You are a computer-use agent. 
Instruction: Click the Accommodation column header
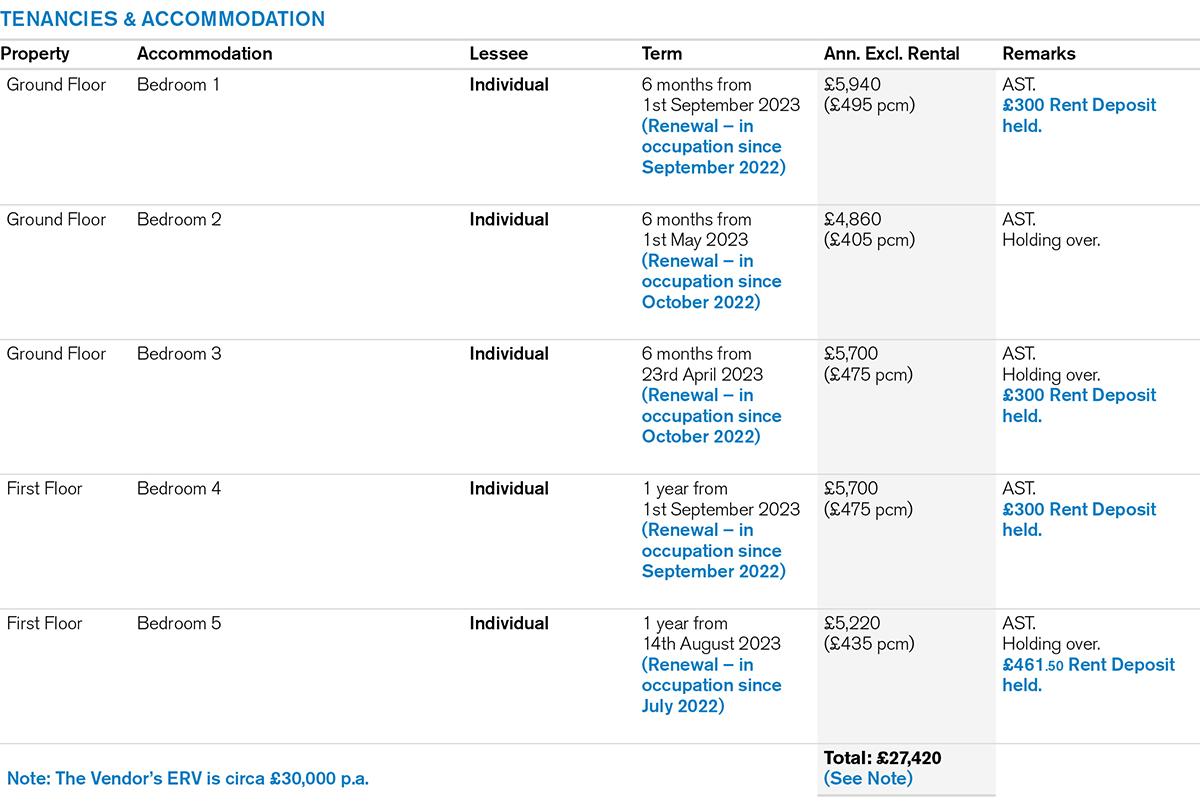click(x=204, y=54)
